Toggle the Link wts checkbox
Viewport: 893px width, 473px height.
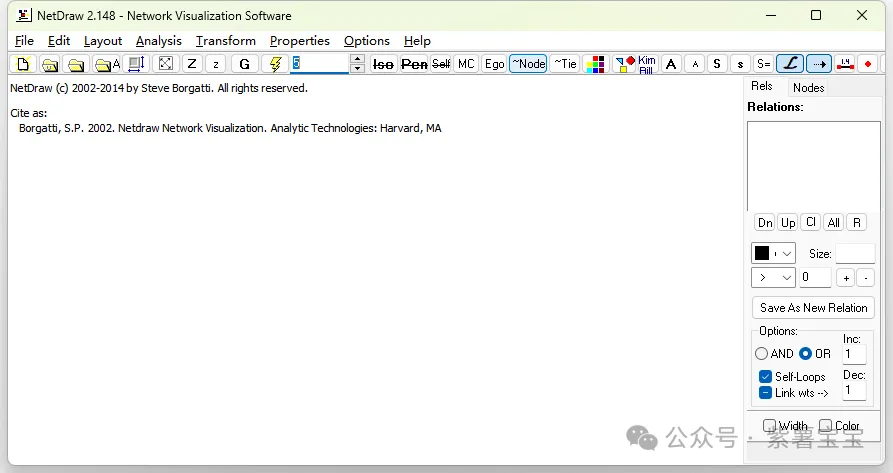(x=765, y=393)
